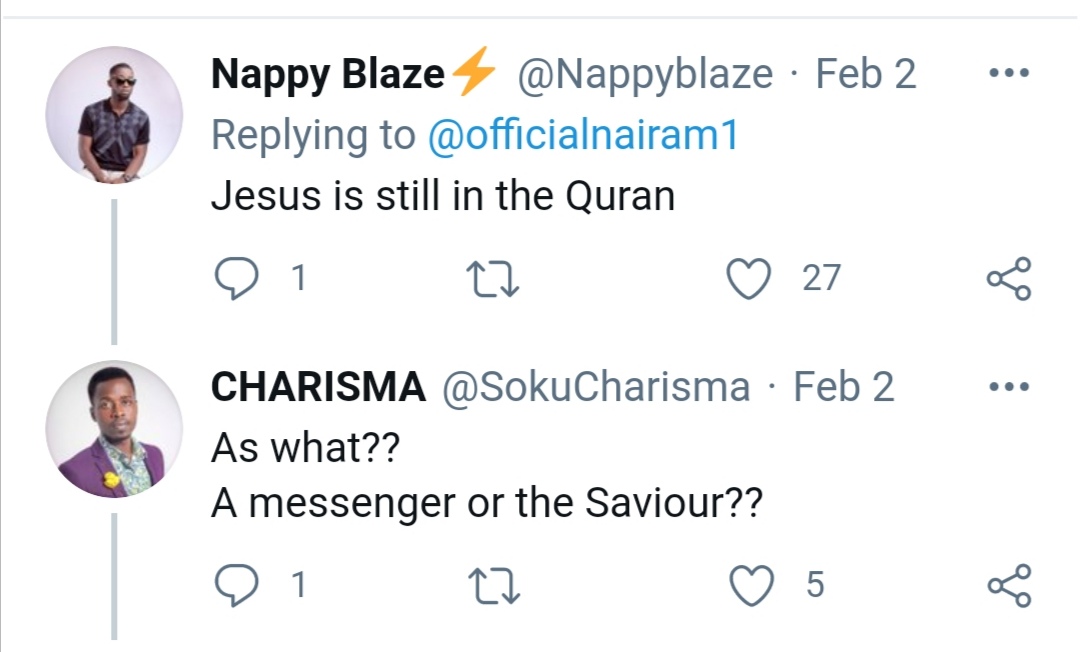Retweet CHARISMA's 'As what??' tweet
The height and width of the screenshot is (652, 1080).
(494, 585)
